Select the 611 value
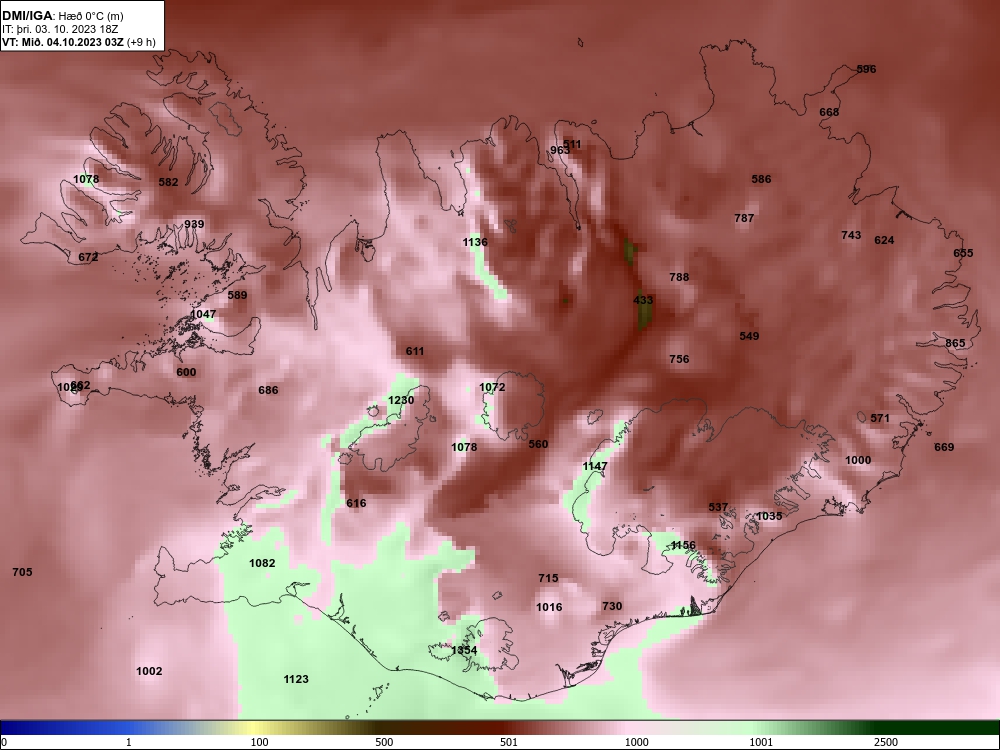The width and height of the screenshot is (1000, 750). (x=415, y=351)
